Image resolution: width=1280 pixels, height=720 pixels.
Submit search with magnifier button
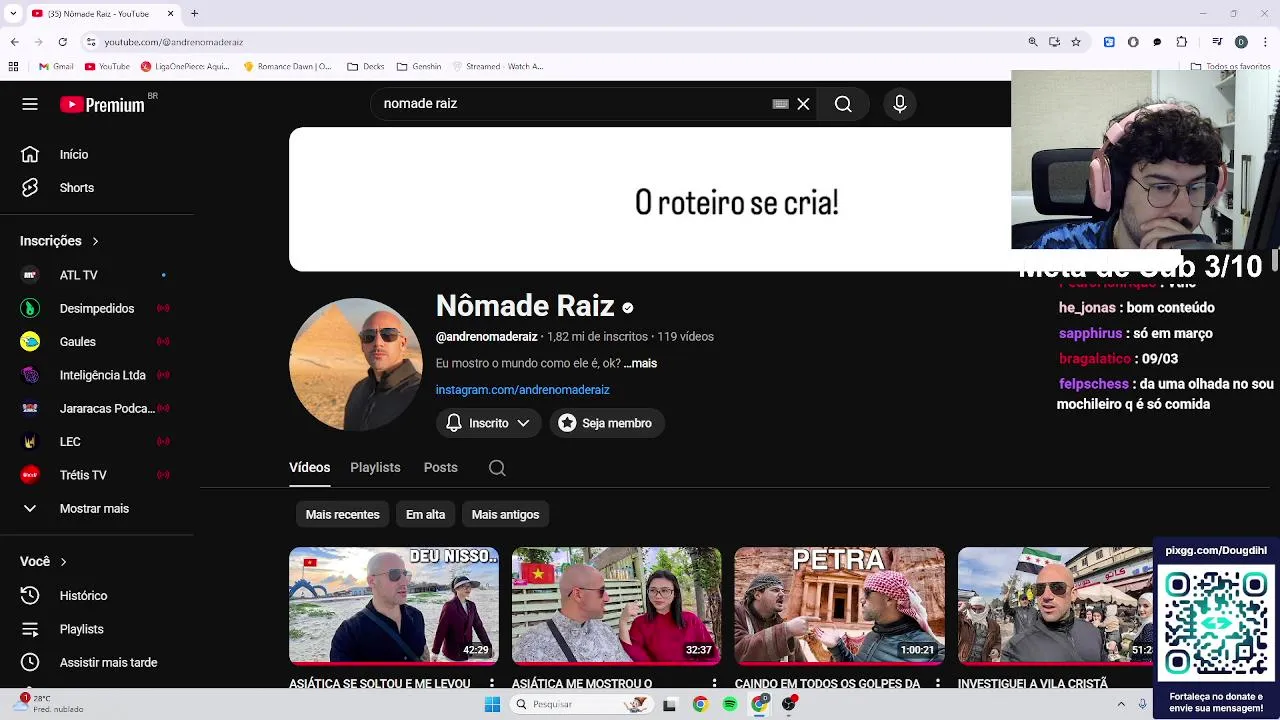(843, 104)
